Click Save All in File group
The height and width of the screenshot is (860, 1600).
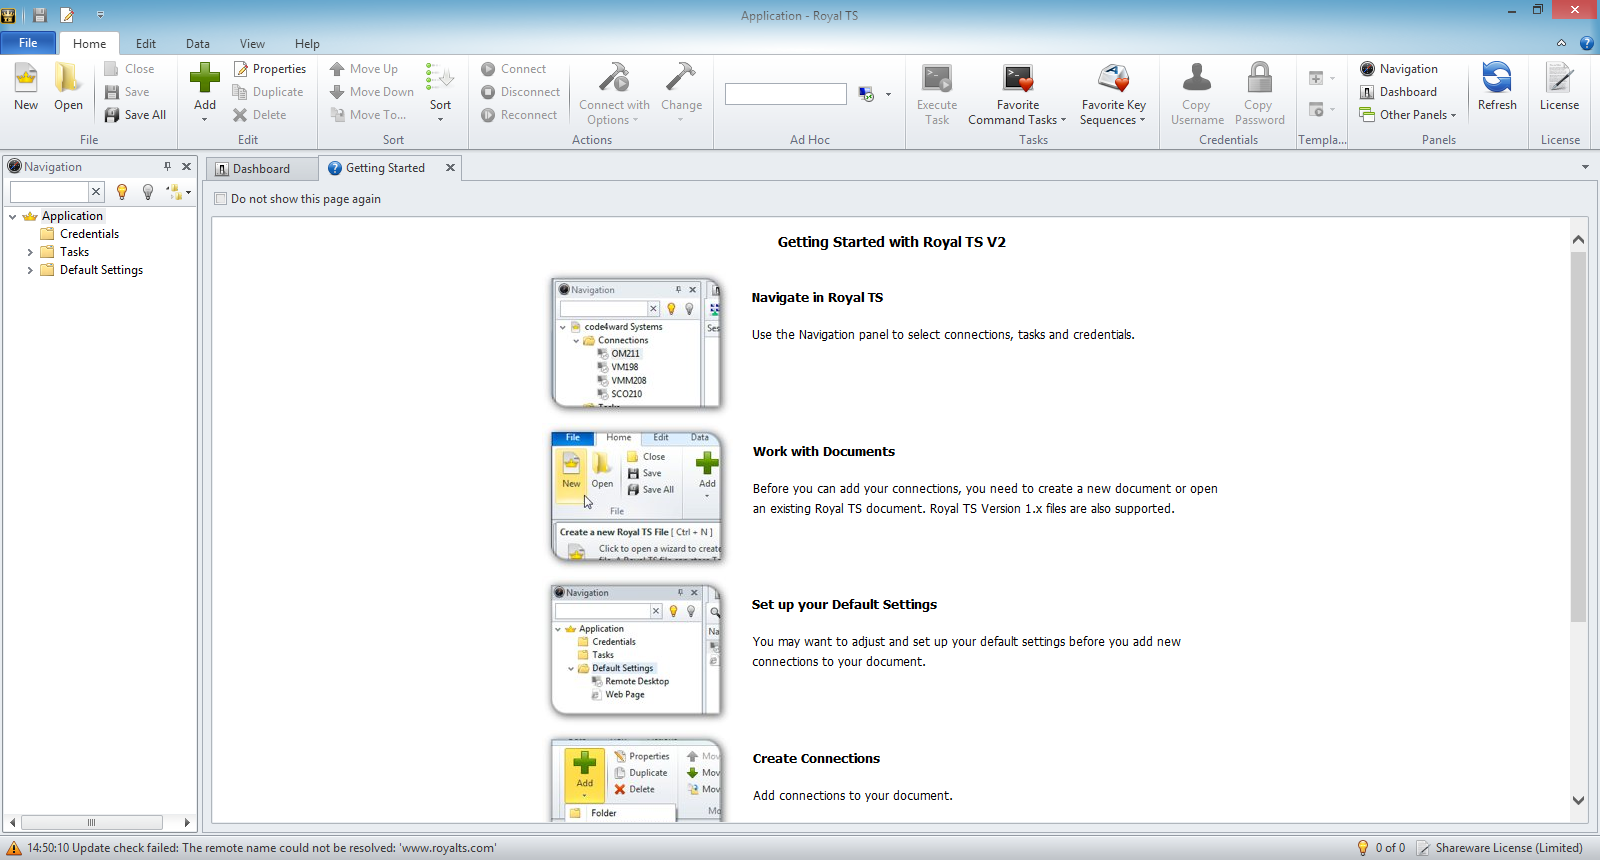(136, 115)
